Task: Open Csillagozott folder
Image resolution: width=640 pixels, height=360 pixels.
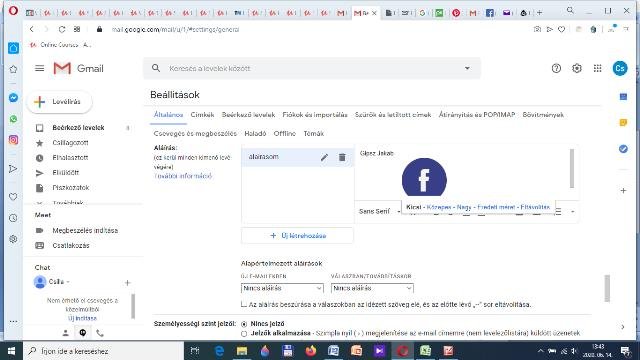Action: click(70, 143)
